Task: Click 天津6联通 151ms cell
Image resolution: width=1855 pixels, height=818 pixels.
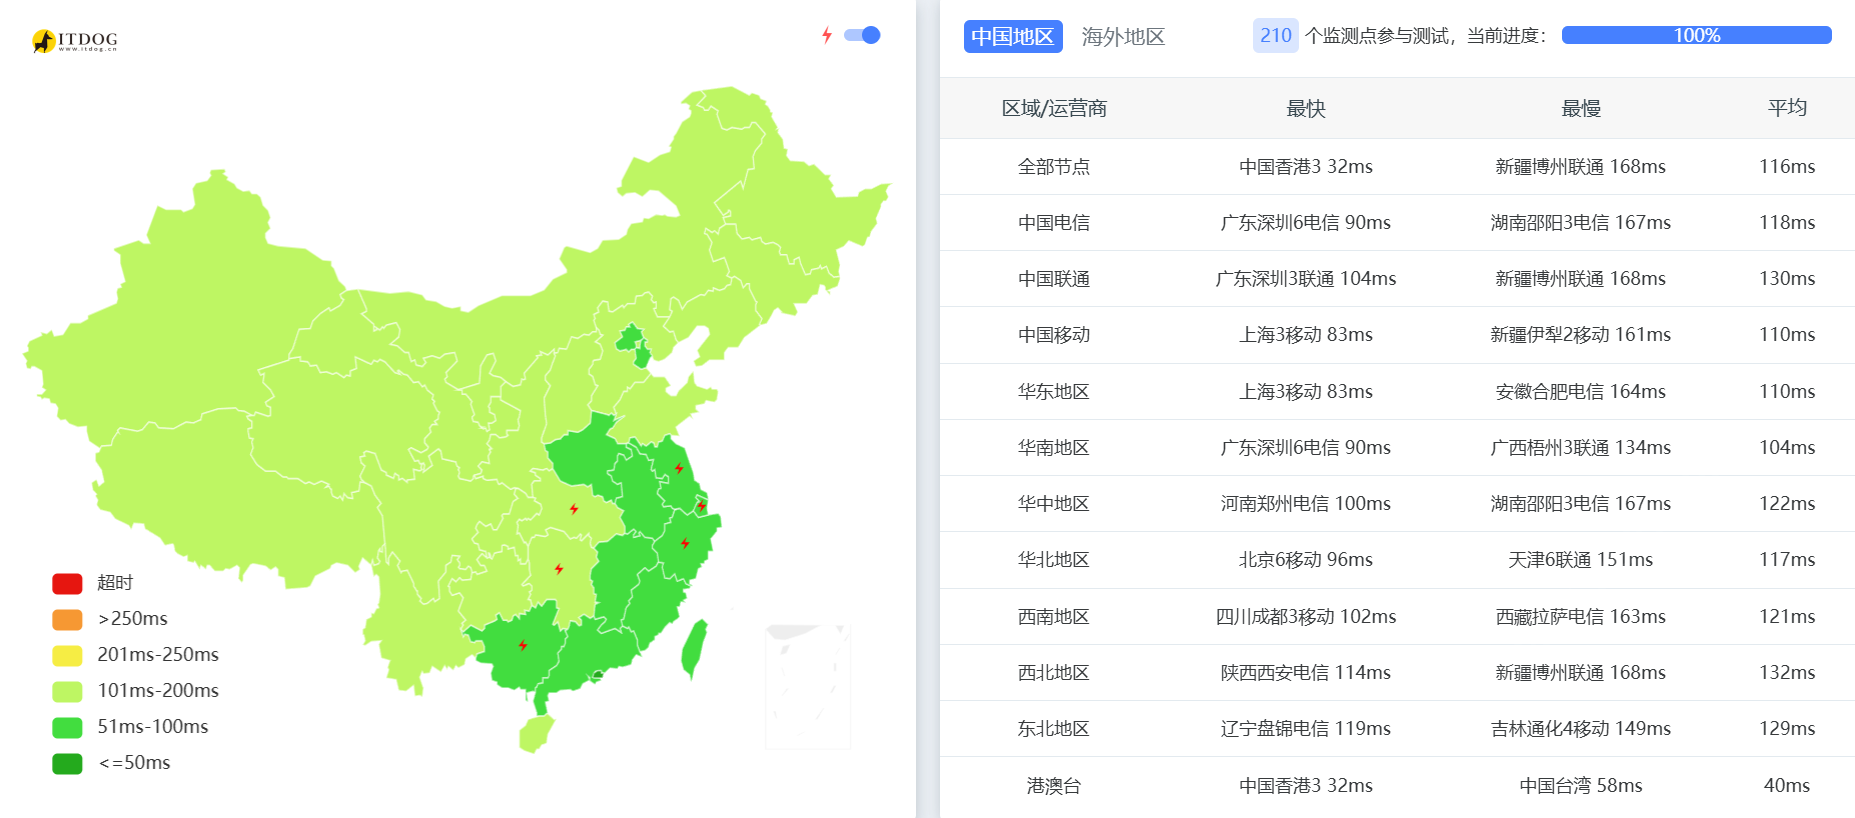Action: coord(1580,560)
